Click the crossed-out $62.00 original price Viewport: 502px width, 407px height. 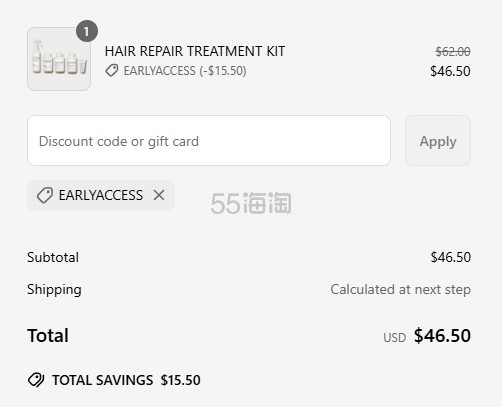point(453,52)
